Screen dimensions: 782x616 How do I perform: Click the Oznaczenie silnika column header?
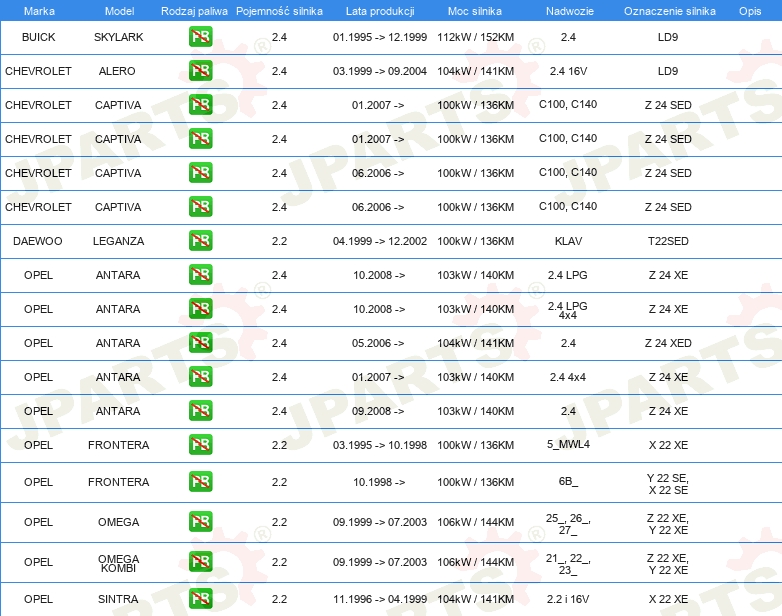pyautogui.click(x=670, y=11)
